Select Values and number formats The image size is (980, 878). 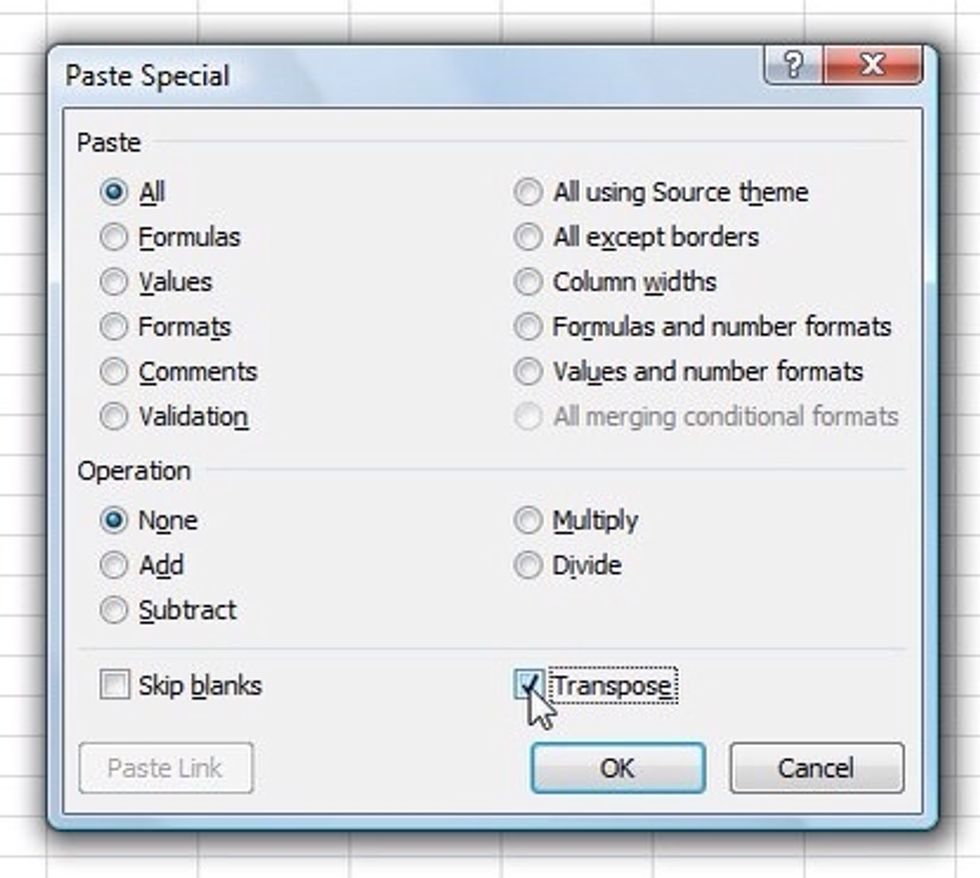528,372
